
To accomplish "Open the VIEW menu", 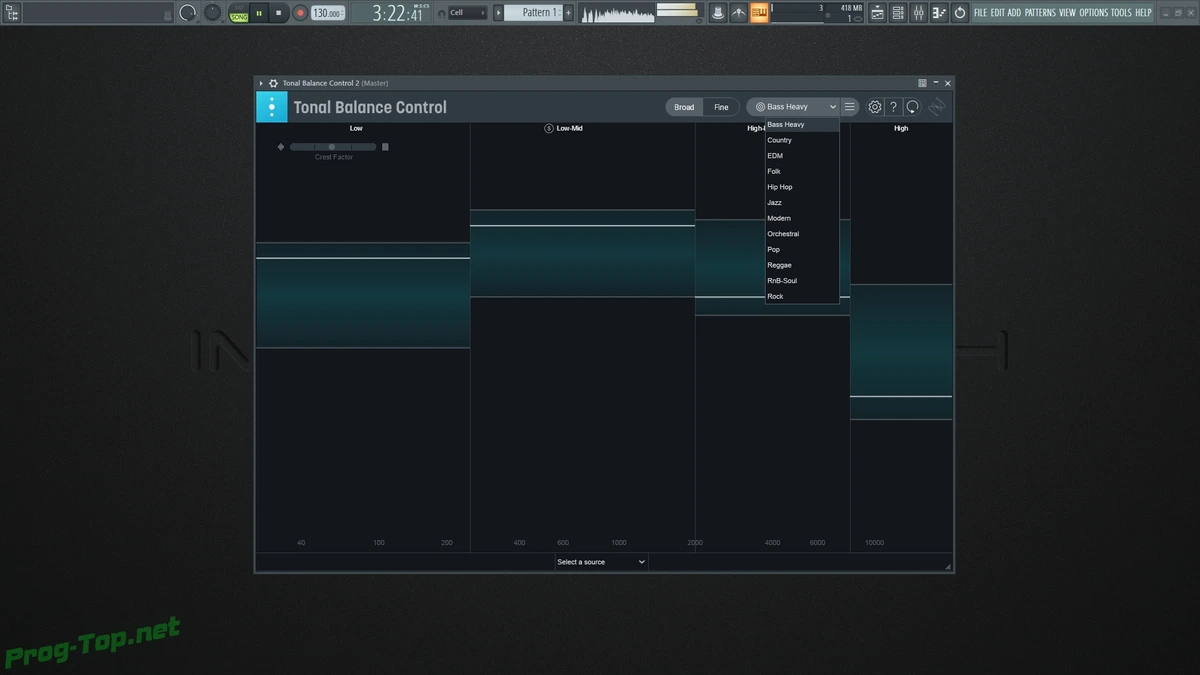I will click(1067, 13).
